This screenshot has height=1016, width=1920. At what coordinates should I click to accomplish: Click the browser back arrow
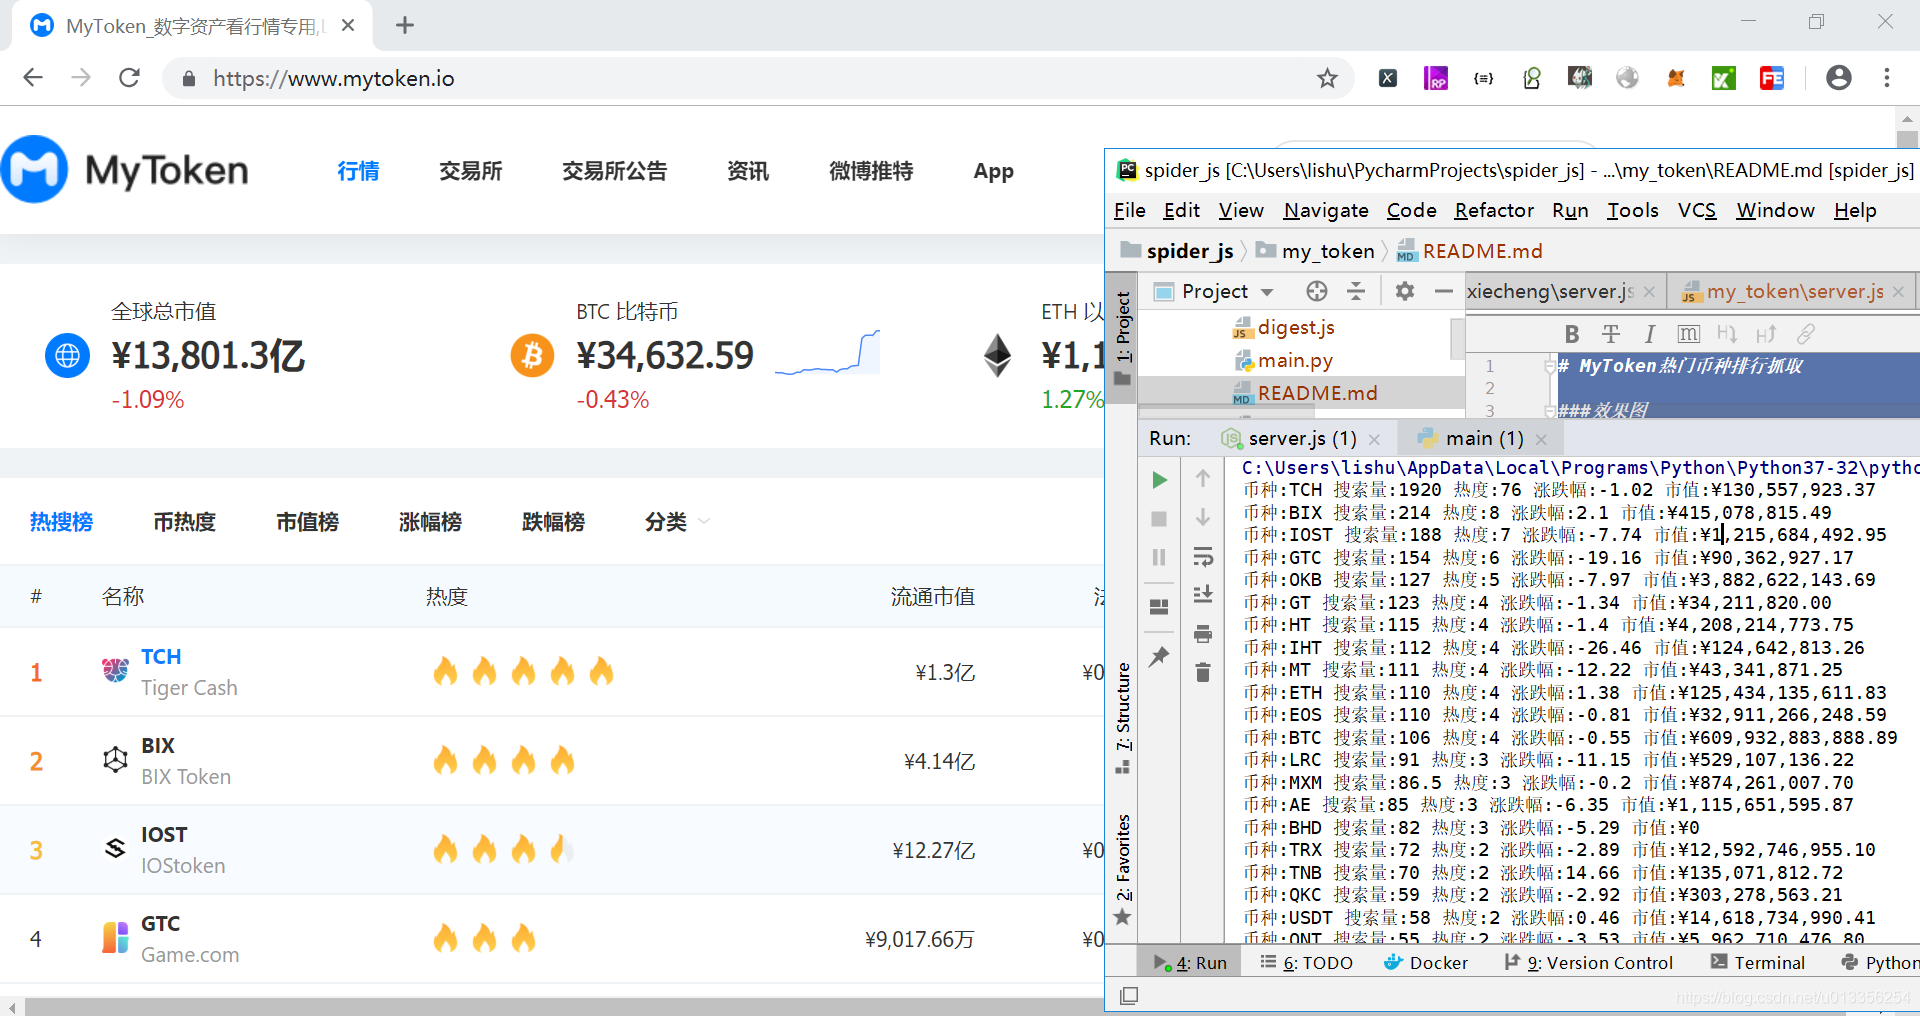[33, 78]
